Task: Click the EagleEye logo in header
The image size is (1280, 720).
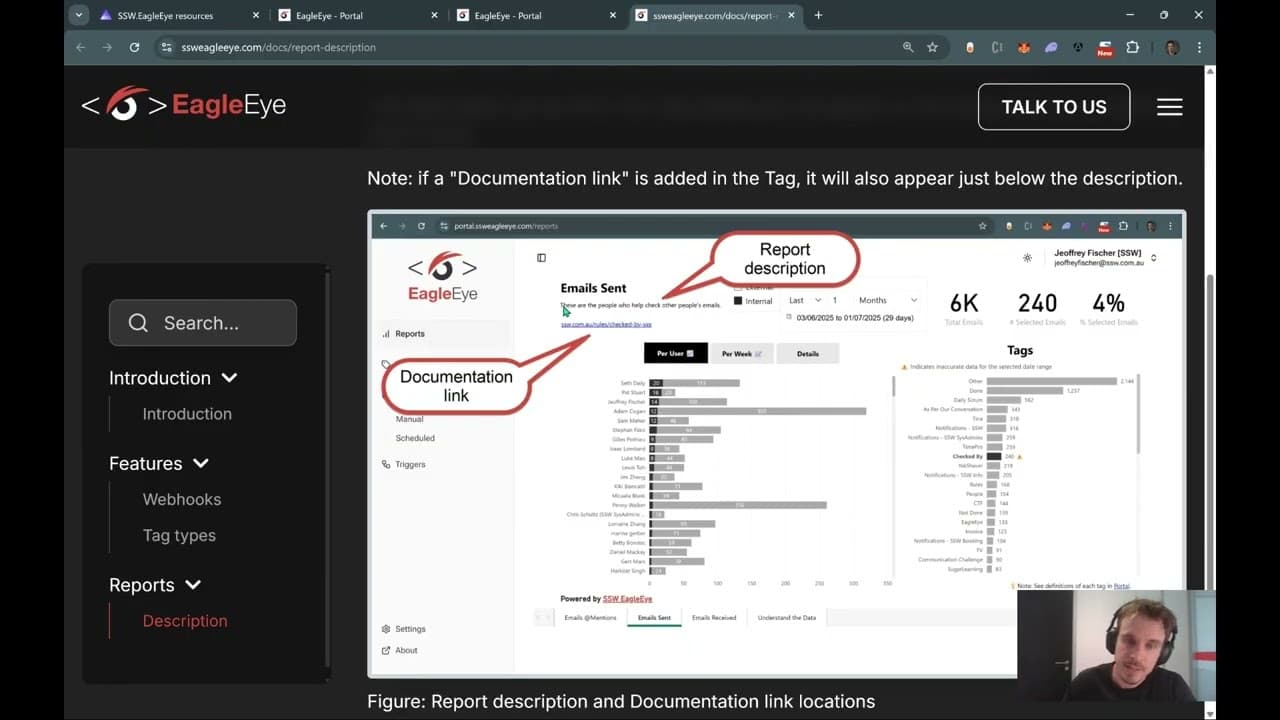Action: [184, 104]
